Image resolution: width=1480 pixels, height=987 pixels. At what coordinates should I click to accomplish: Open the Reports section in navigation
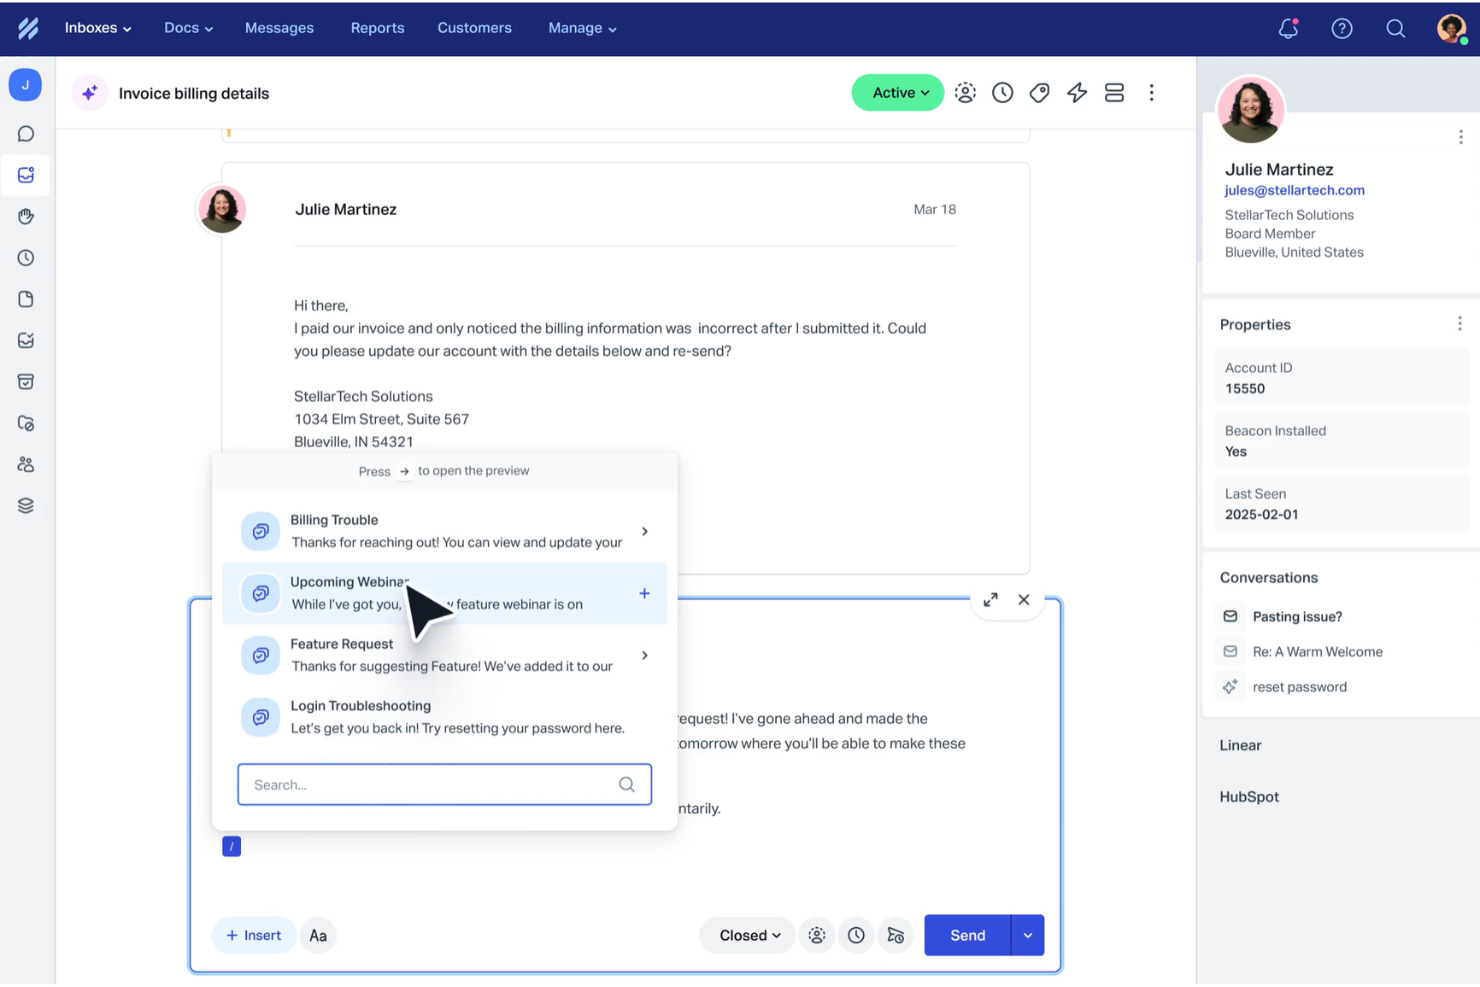pyautogui.click(x=377, y=28)
